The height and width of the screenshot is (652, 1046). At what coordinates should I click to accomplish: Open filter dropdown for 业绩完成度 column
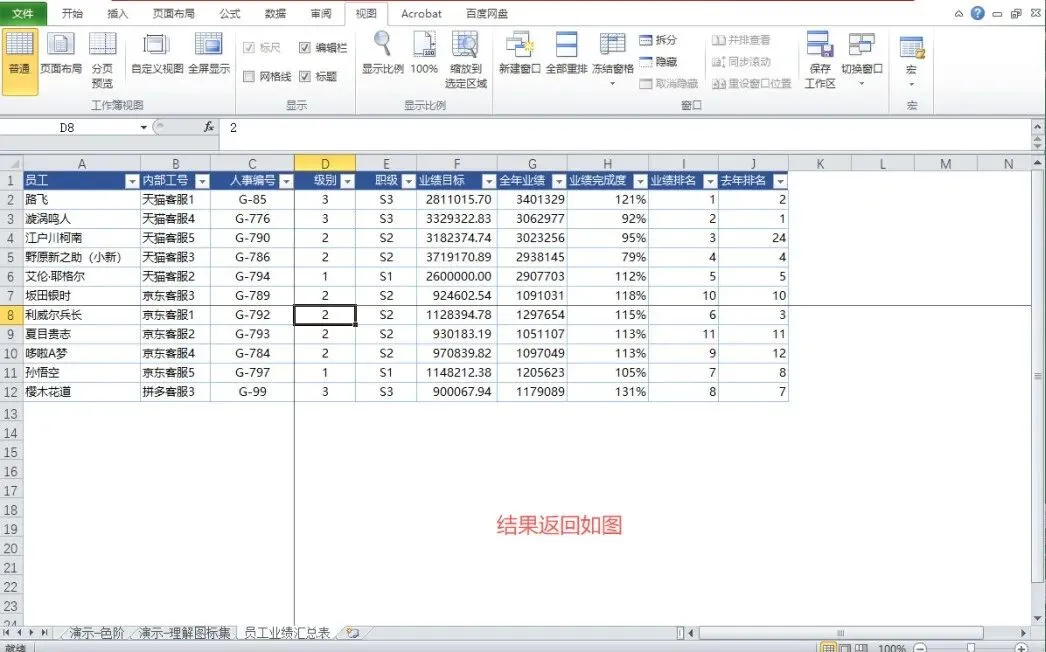pyautogui.click(x=640, y=181)
